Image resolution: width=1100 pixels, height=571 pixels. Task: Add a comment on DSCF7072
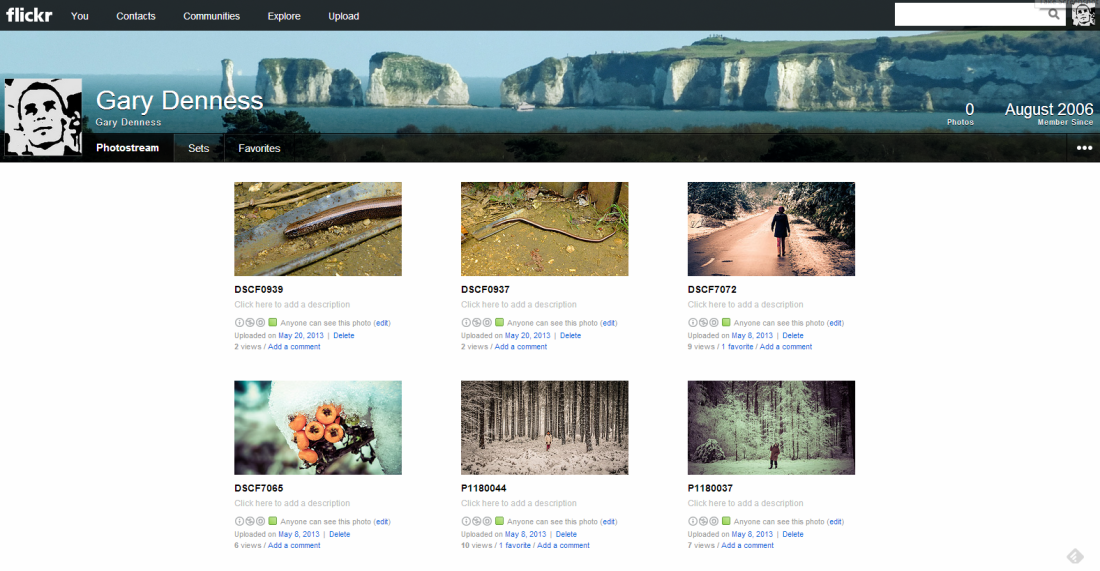click(786, 347)
